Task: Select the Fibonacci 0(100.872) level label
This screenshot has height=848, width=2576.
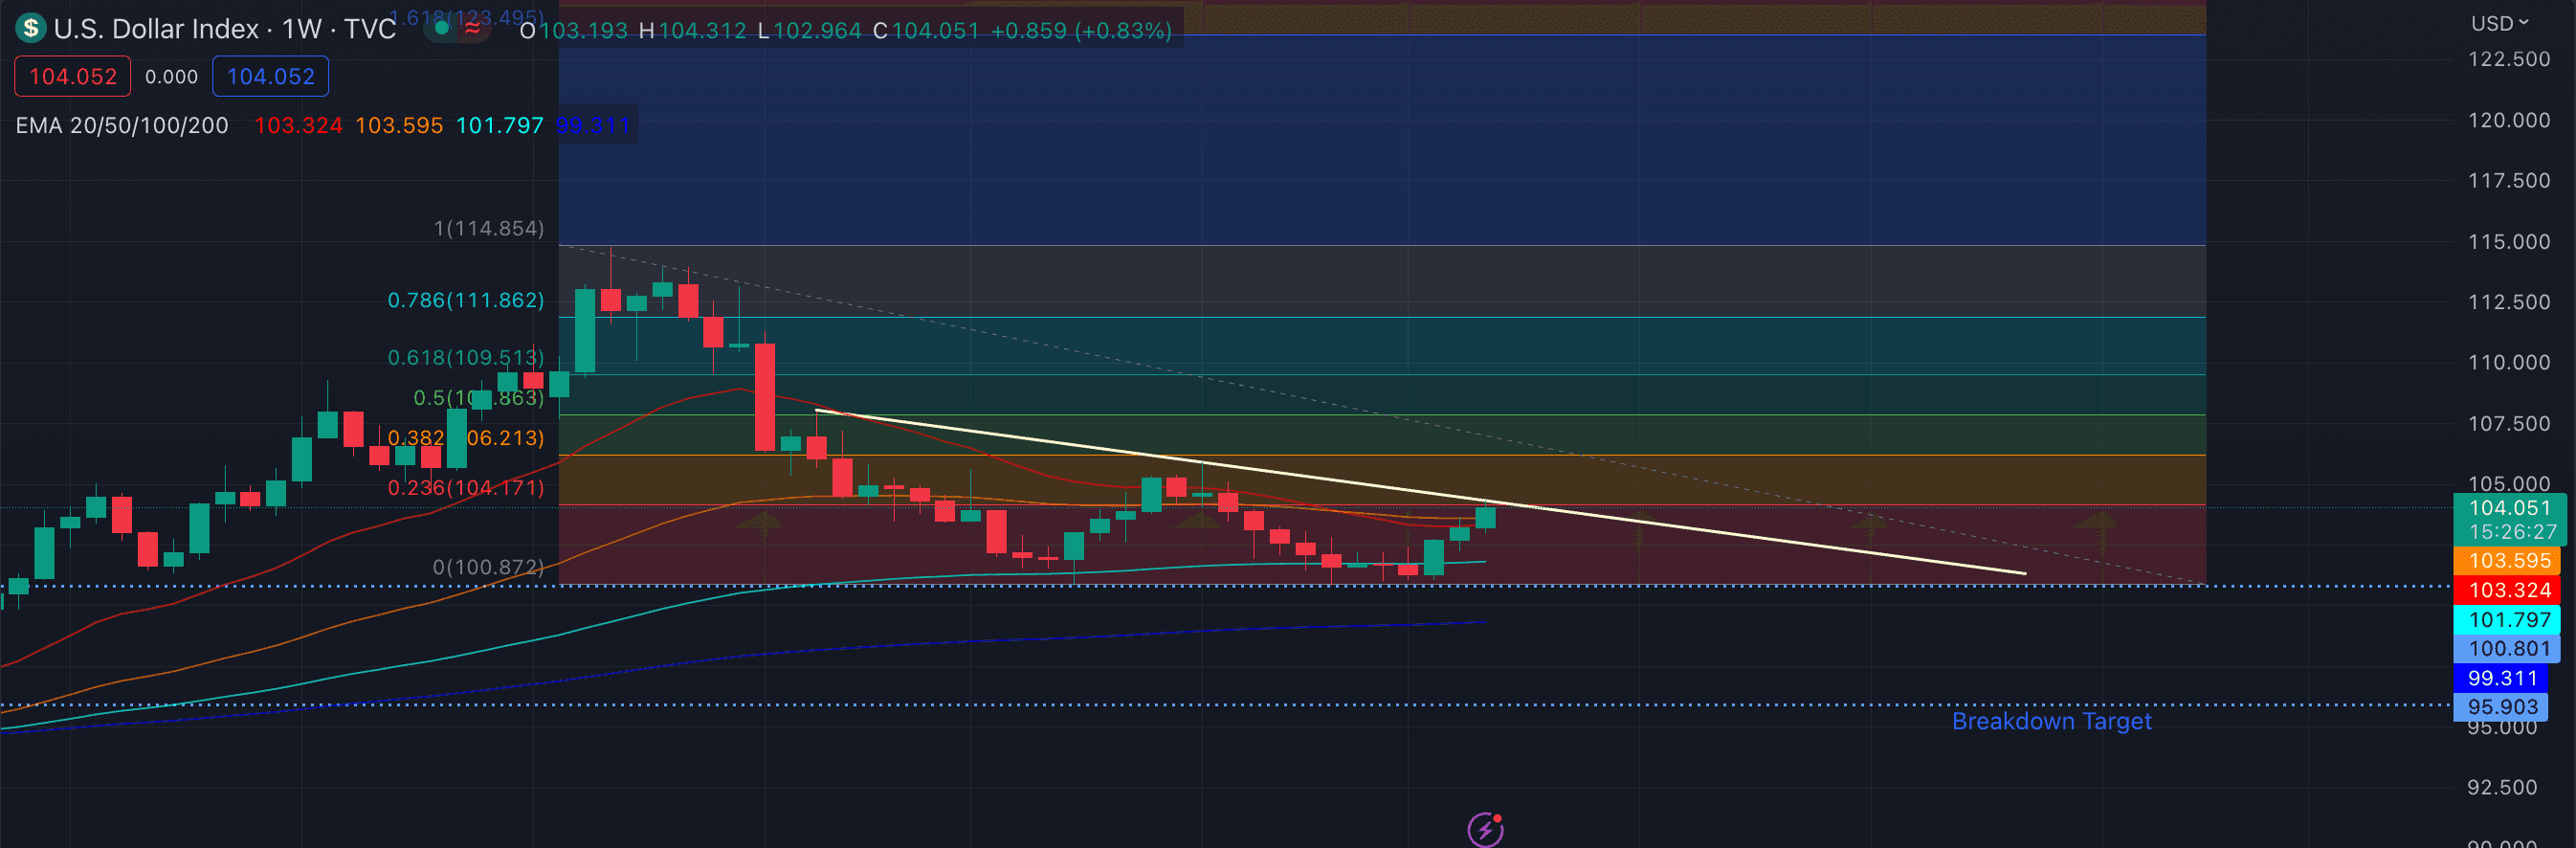Action: coord(488,567)
